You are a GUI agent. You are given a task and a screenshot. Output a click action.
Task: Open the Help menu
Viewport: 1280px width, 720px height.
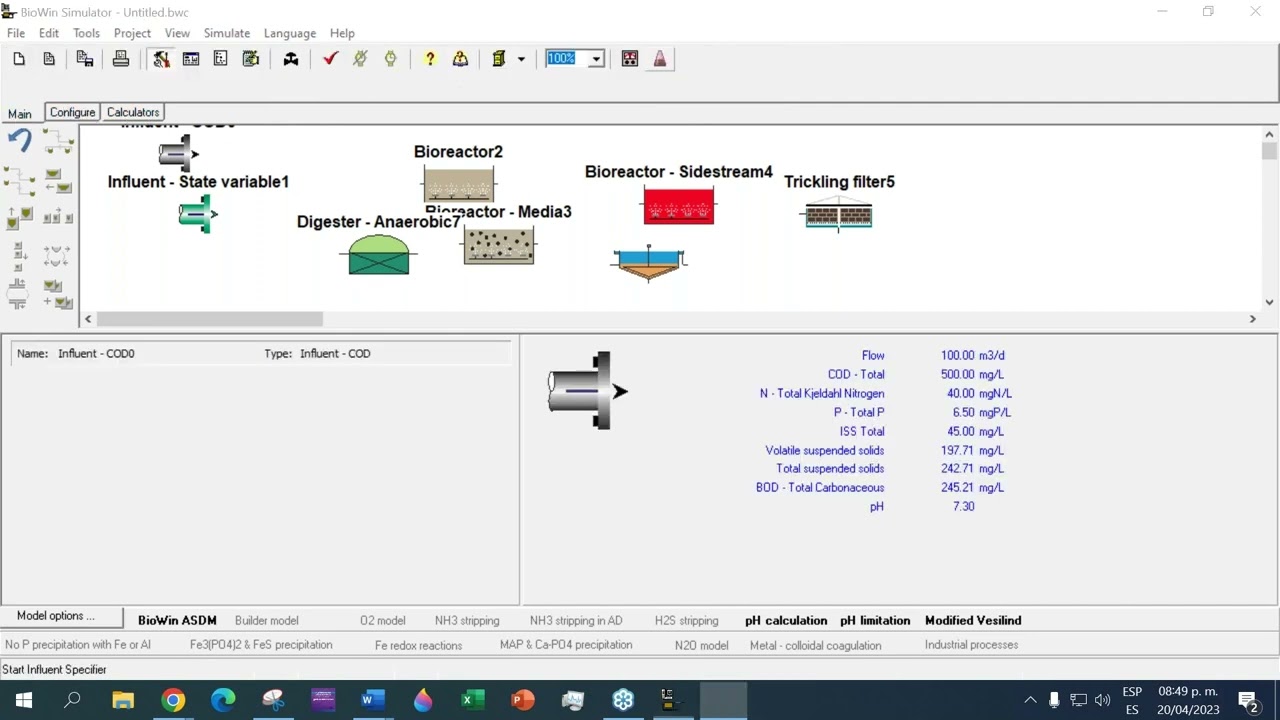pyautogui.click(x=342, y=33)
